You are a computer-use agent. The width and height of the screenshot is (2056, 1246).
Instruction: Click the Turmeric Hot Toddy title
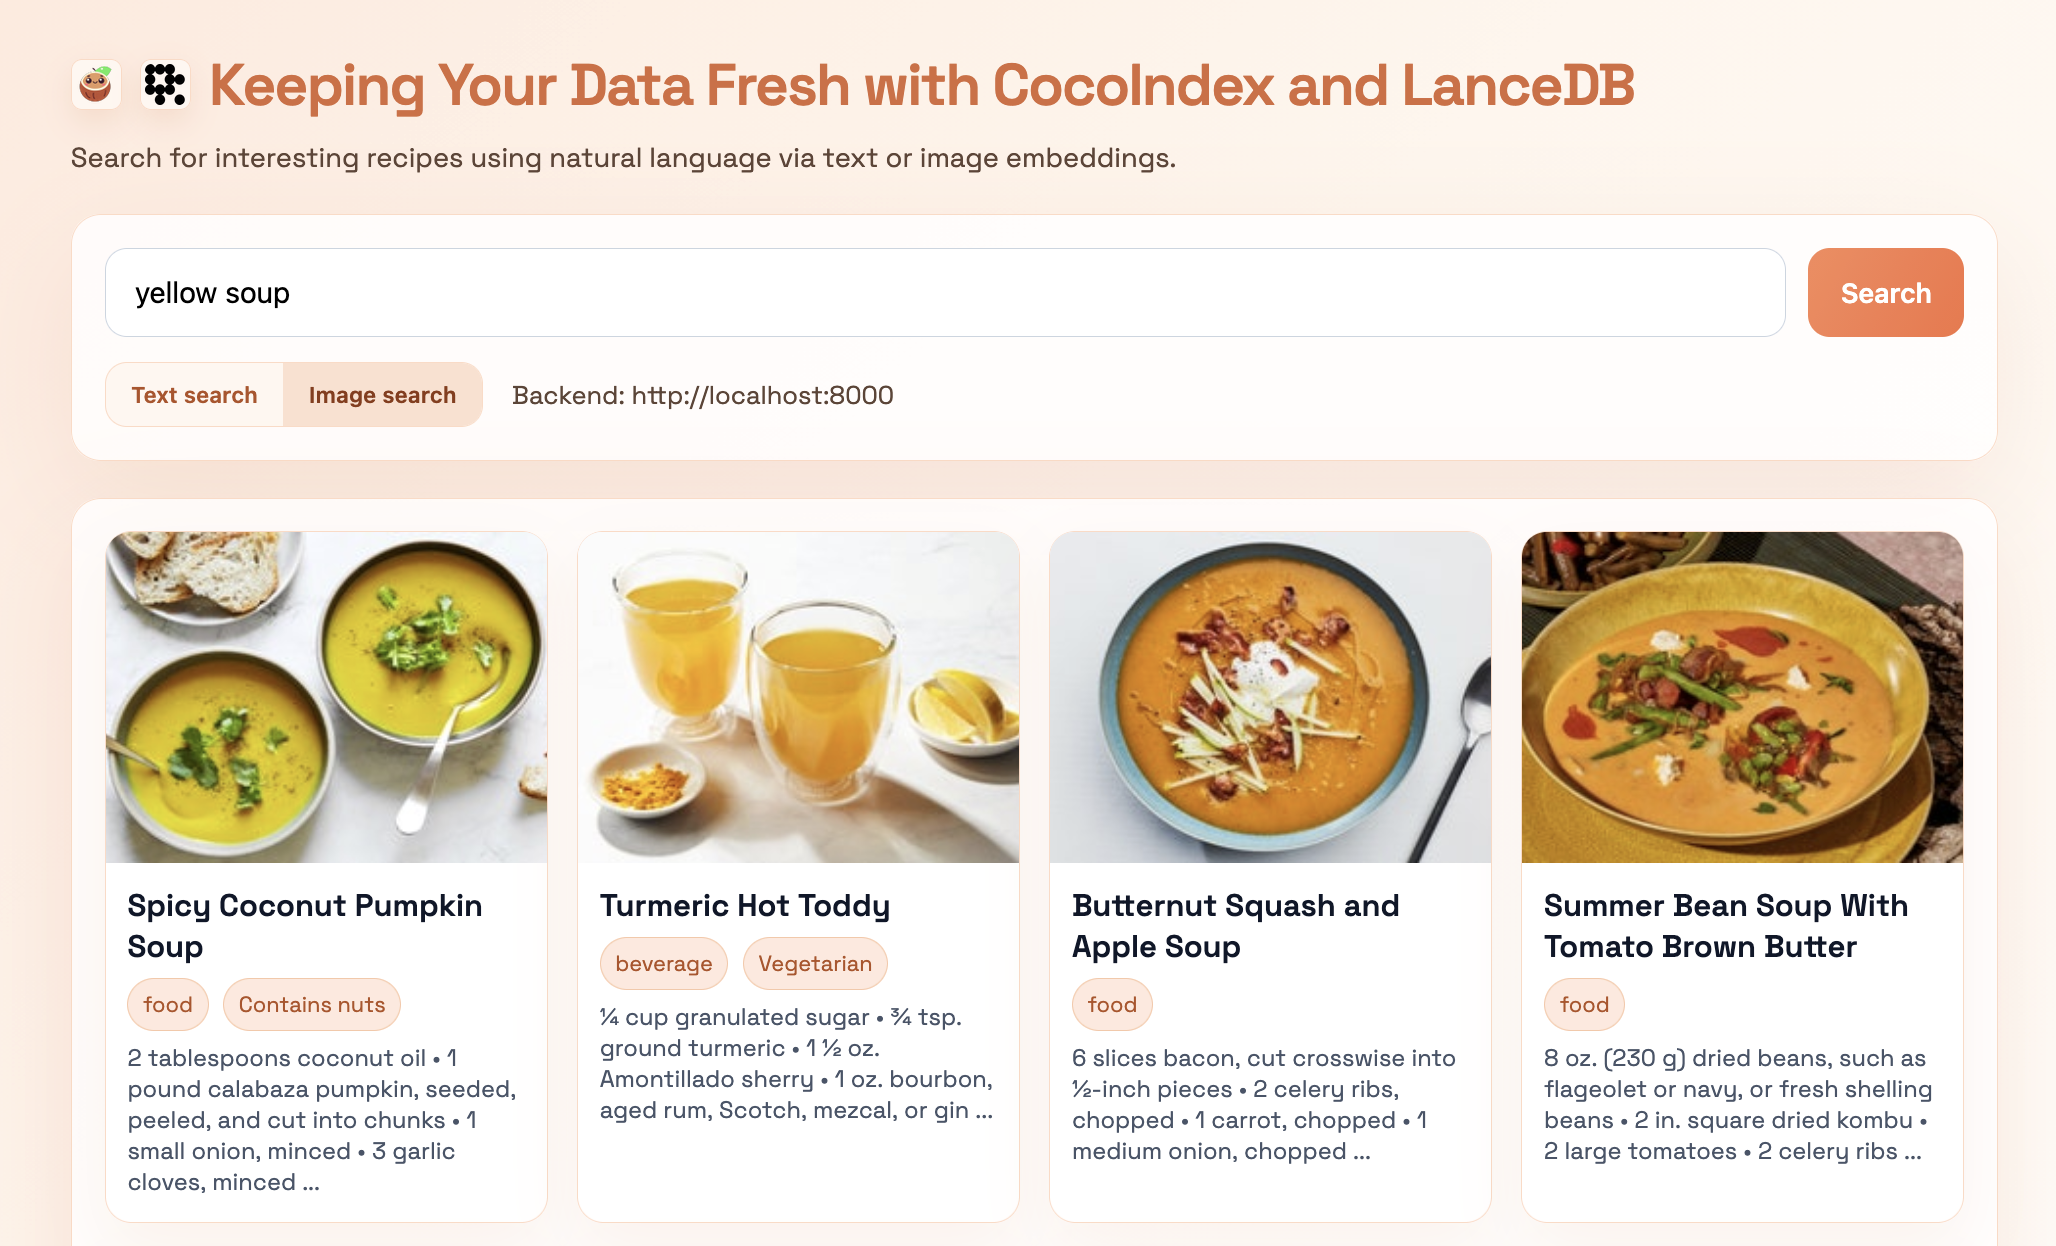click(745, 905)
